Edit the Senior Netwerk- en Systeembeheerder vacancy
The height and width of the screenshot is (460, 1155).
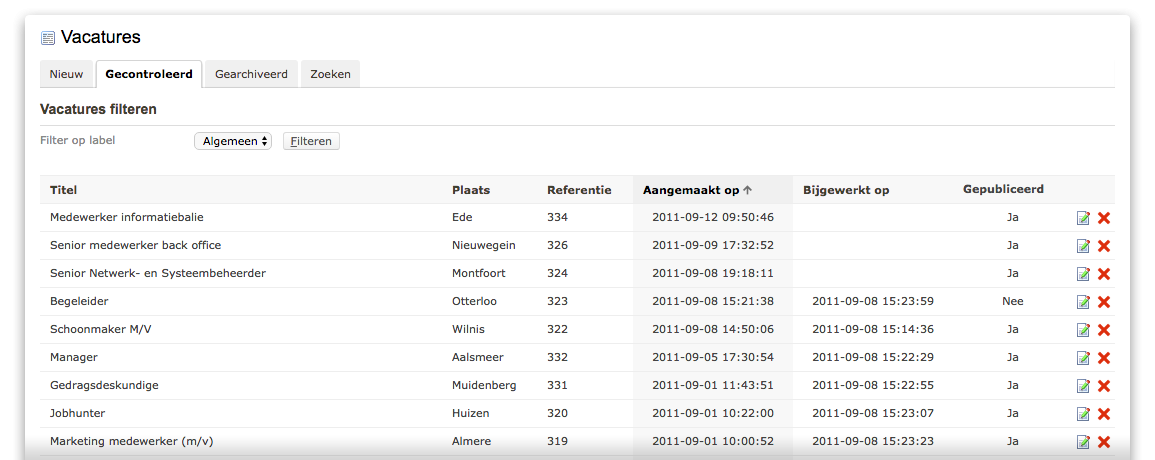coord(1083,274)
